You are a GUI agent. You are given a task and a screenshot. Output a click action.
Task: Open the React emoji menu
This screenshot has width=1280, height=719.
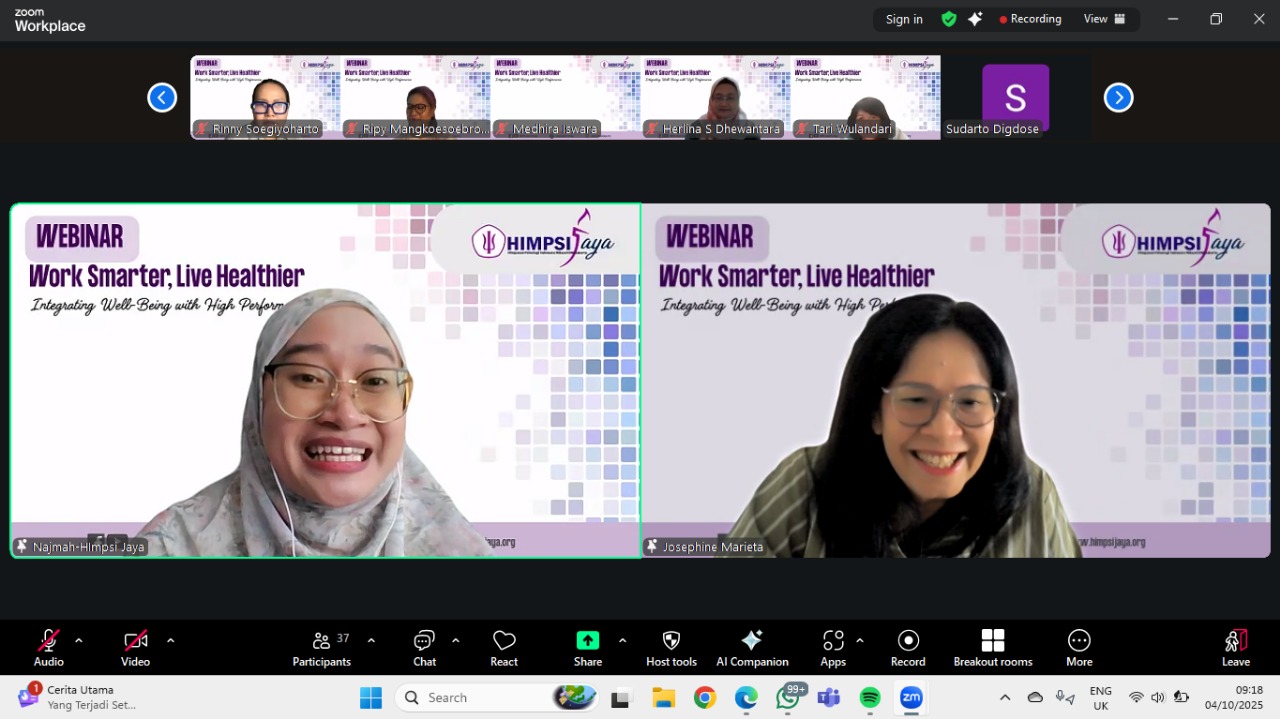[504, 647]
